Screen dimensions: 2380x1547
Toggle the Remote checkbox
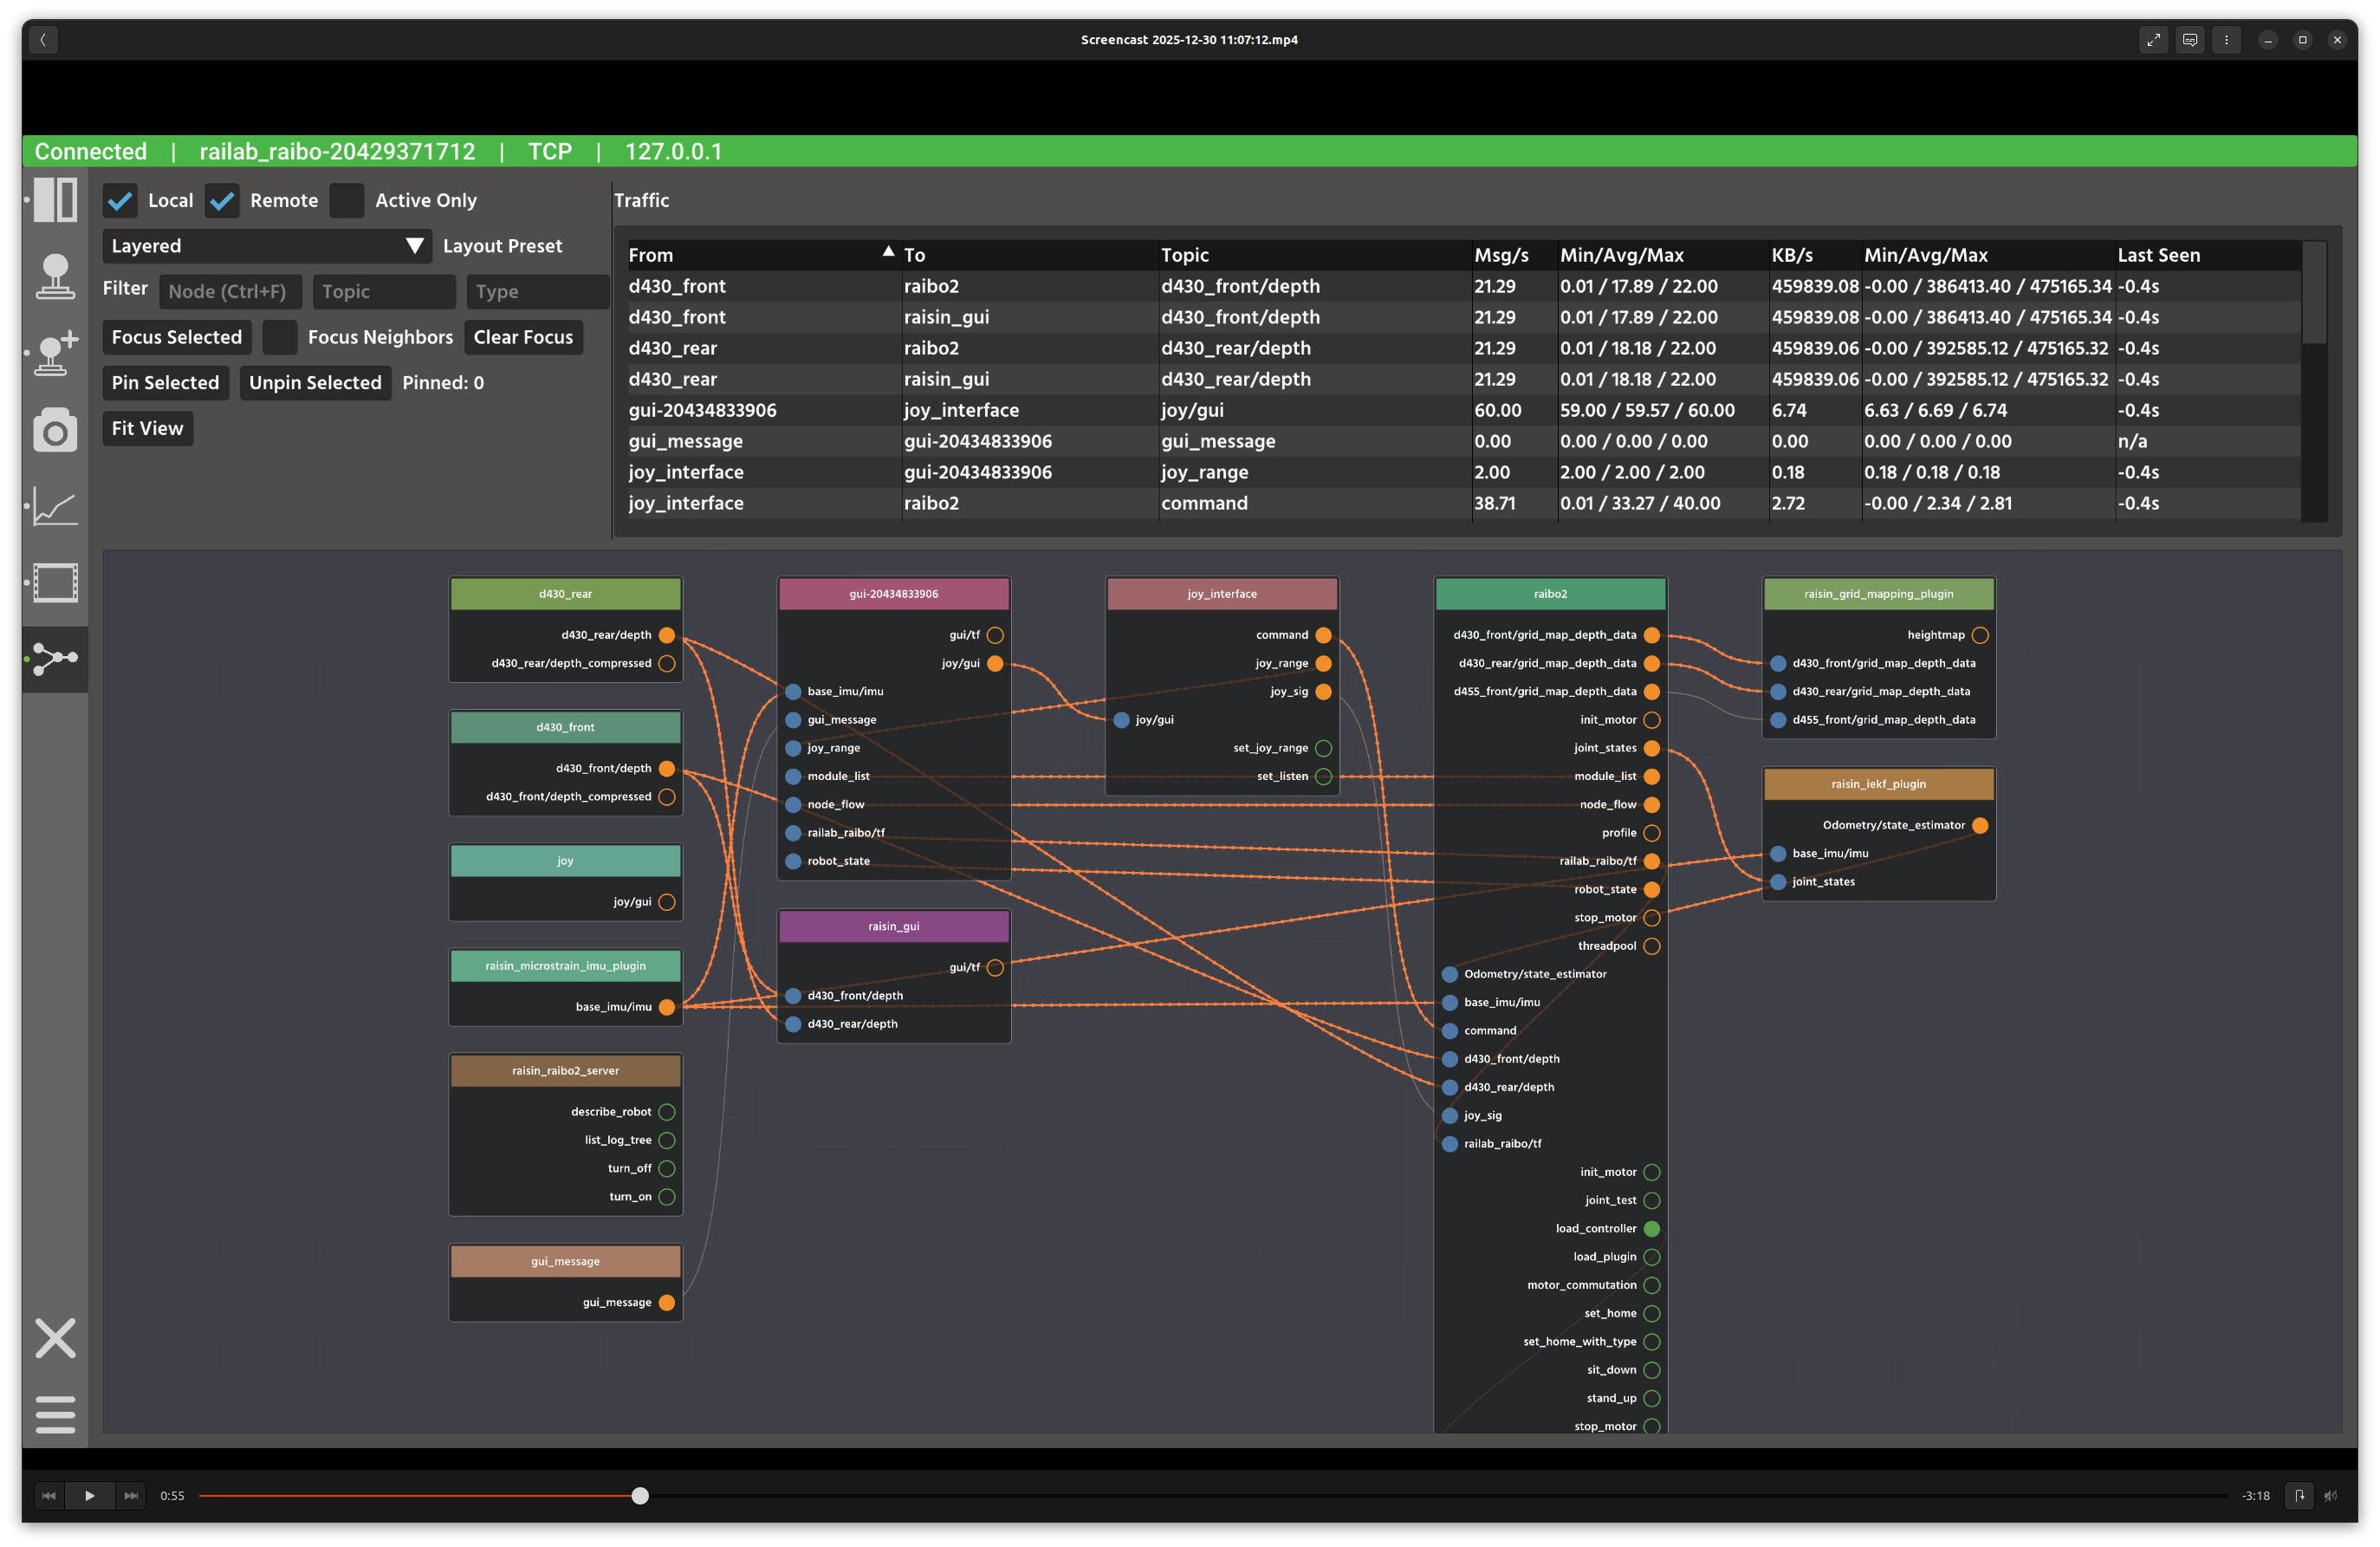pos(222,201)
